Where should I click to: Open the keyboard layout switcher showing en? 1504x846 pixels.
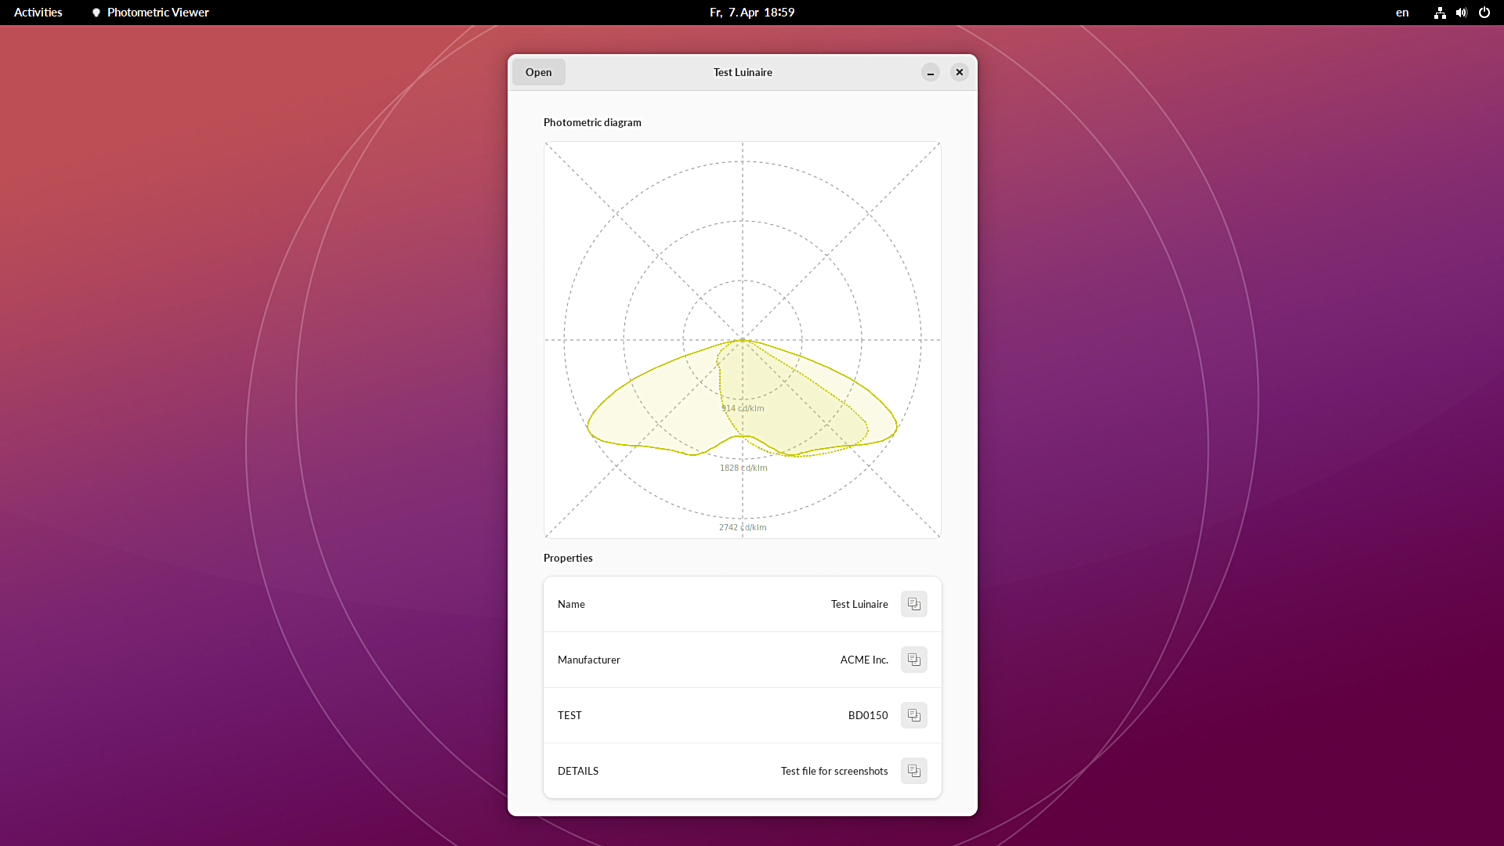click(x=1401, y=12)
